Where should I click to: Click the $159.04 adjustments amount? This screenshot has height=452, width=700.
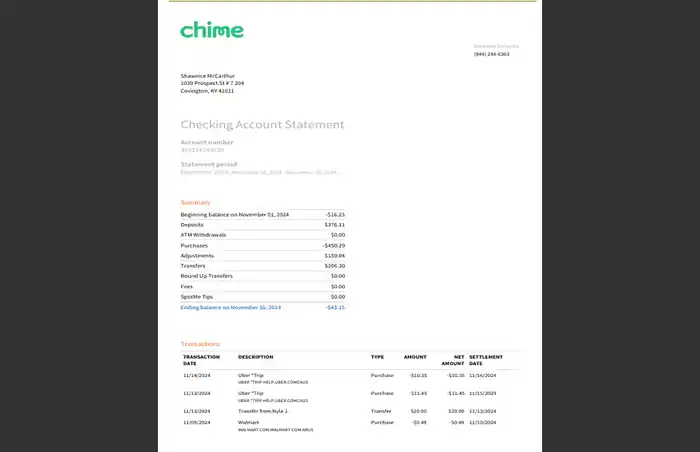[335, 256]
